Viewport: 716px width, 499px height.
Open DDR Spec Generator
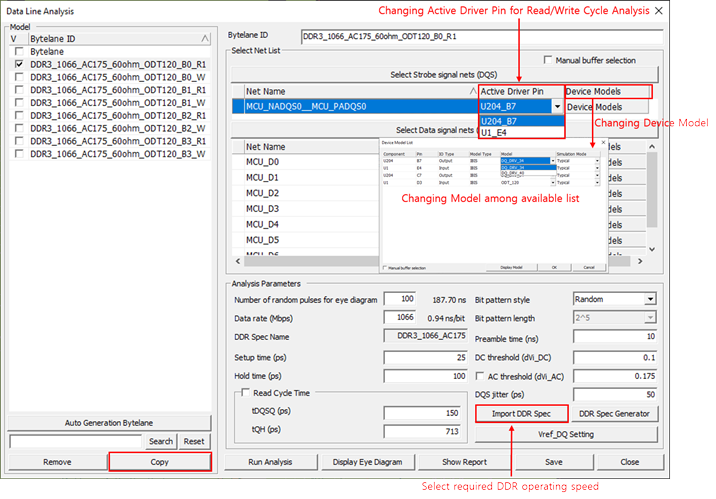[616, 413]
